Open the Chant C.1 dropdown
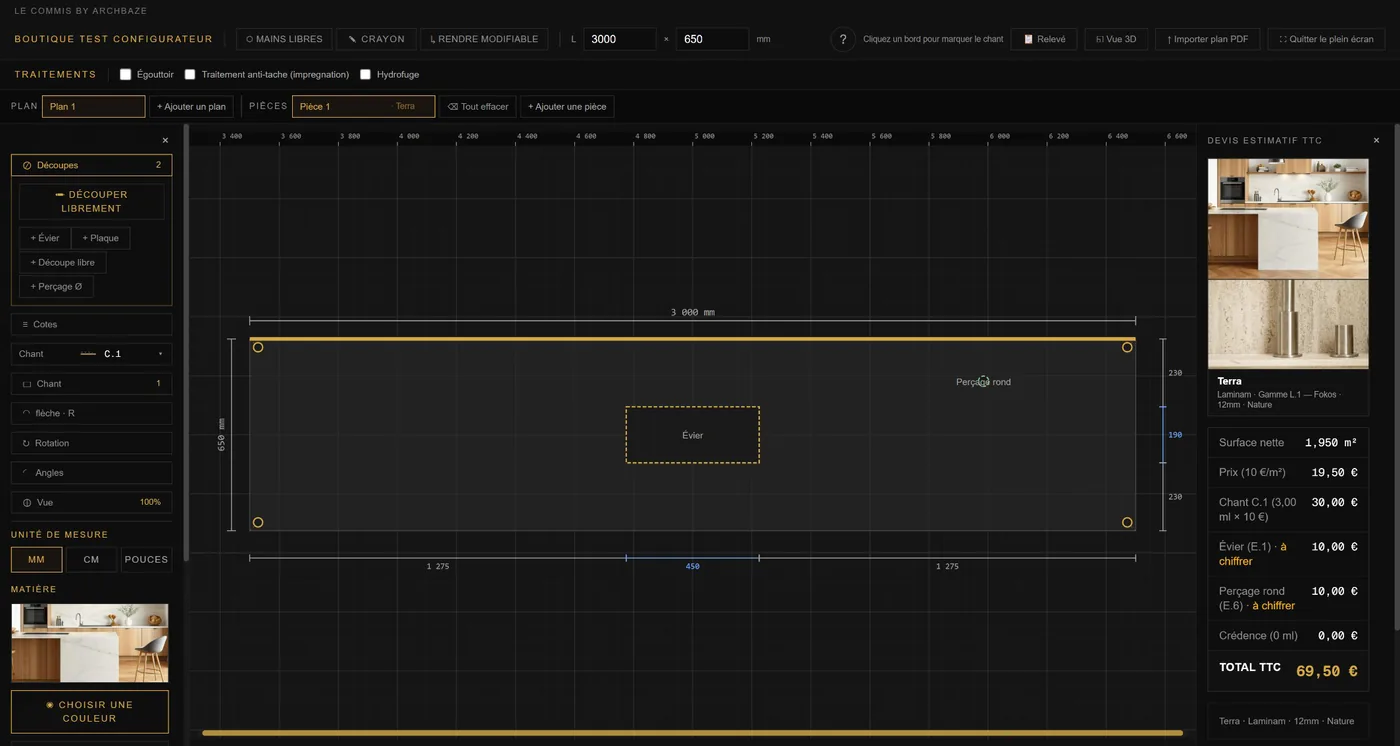The width and height of the screenshot is (1400, 746). [x=91, y=354]
